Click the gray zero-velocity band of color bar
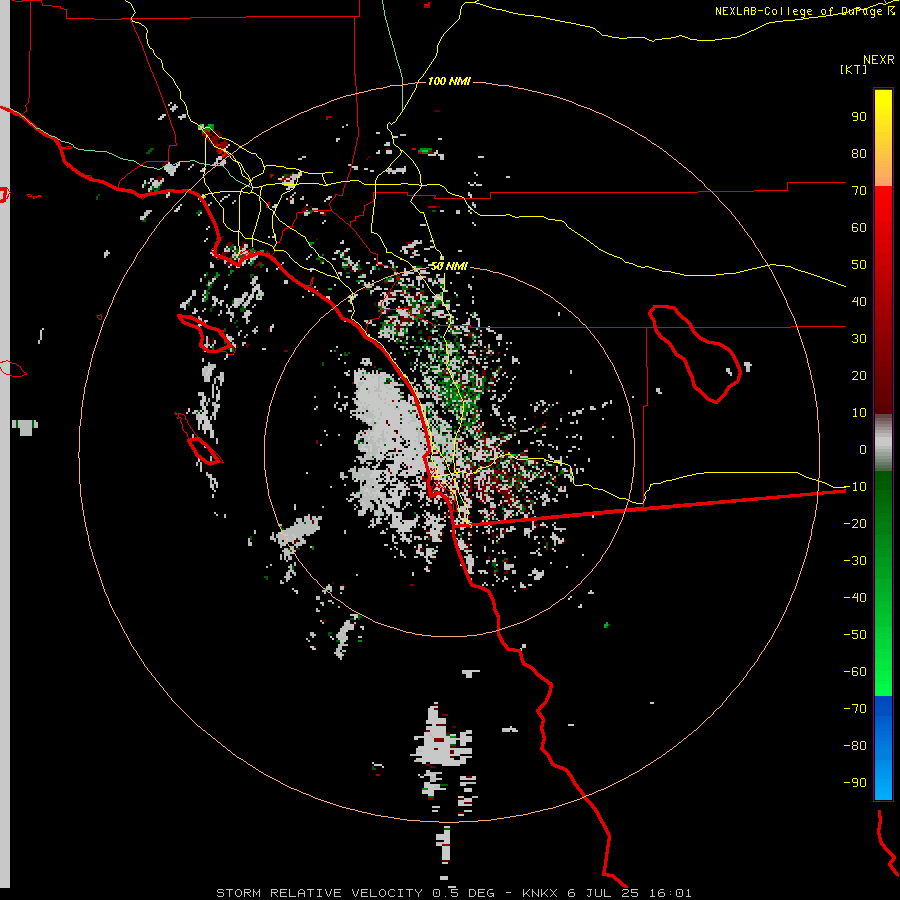Viewport: 900px width, 900px height. point(883,443)
